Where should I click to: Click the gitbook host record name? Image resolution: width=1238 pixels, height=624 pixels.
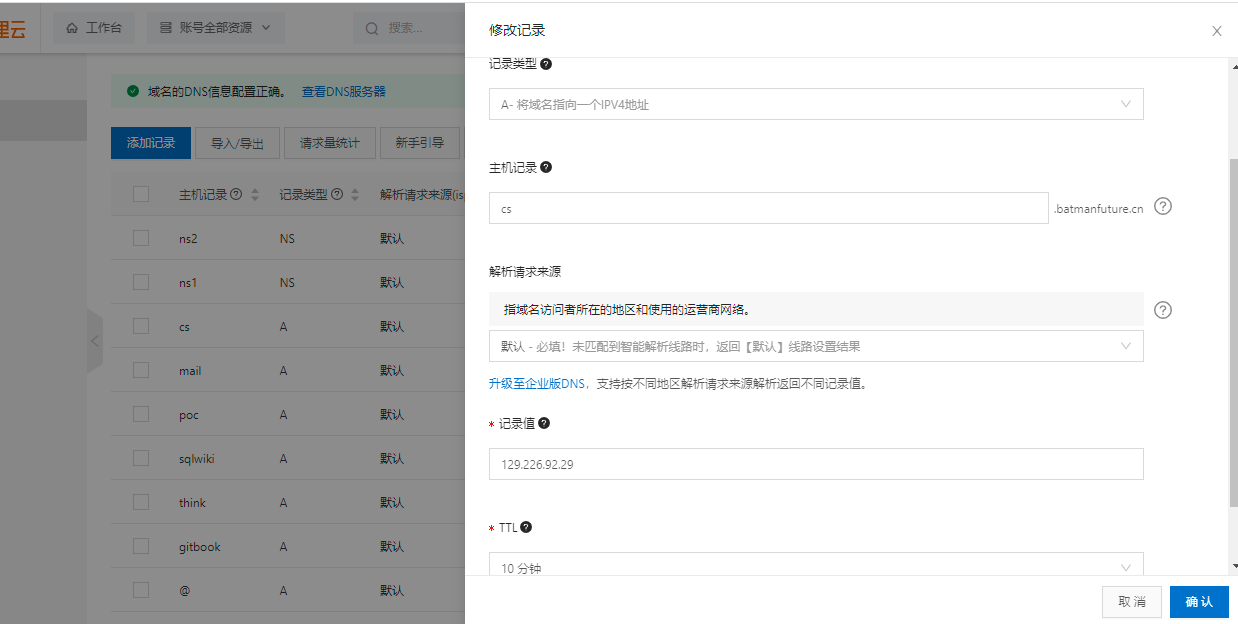[x=200, y=547]
